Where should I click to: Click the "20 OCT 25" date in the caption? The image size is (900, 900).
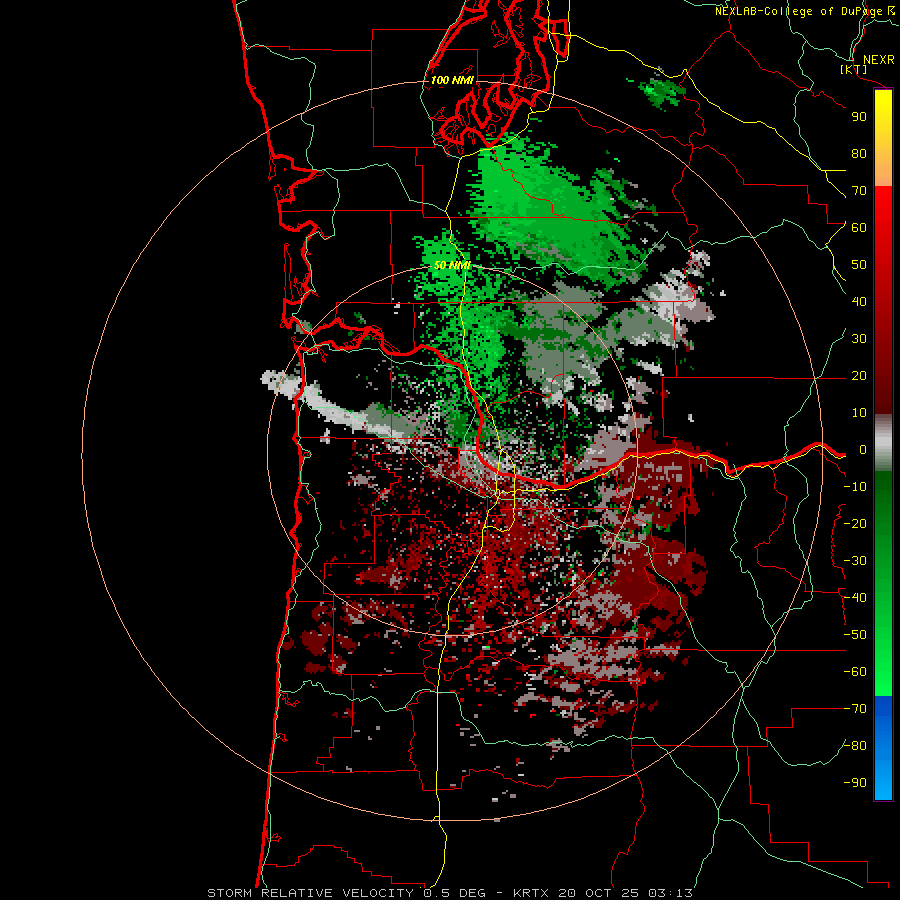click(600, 893)
